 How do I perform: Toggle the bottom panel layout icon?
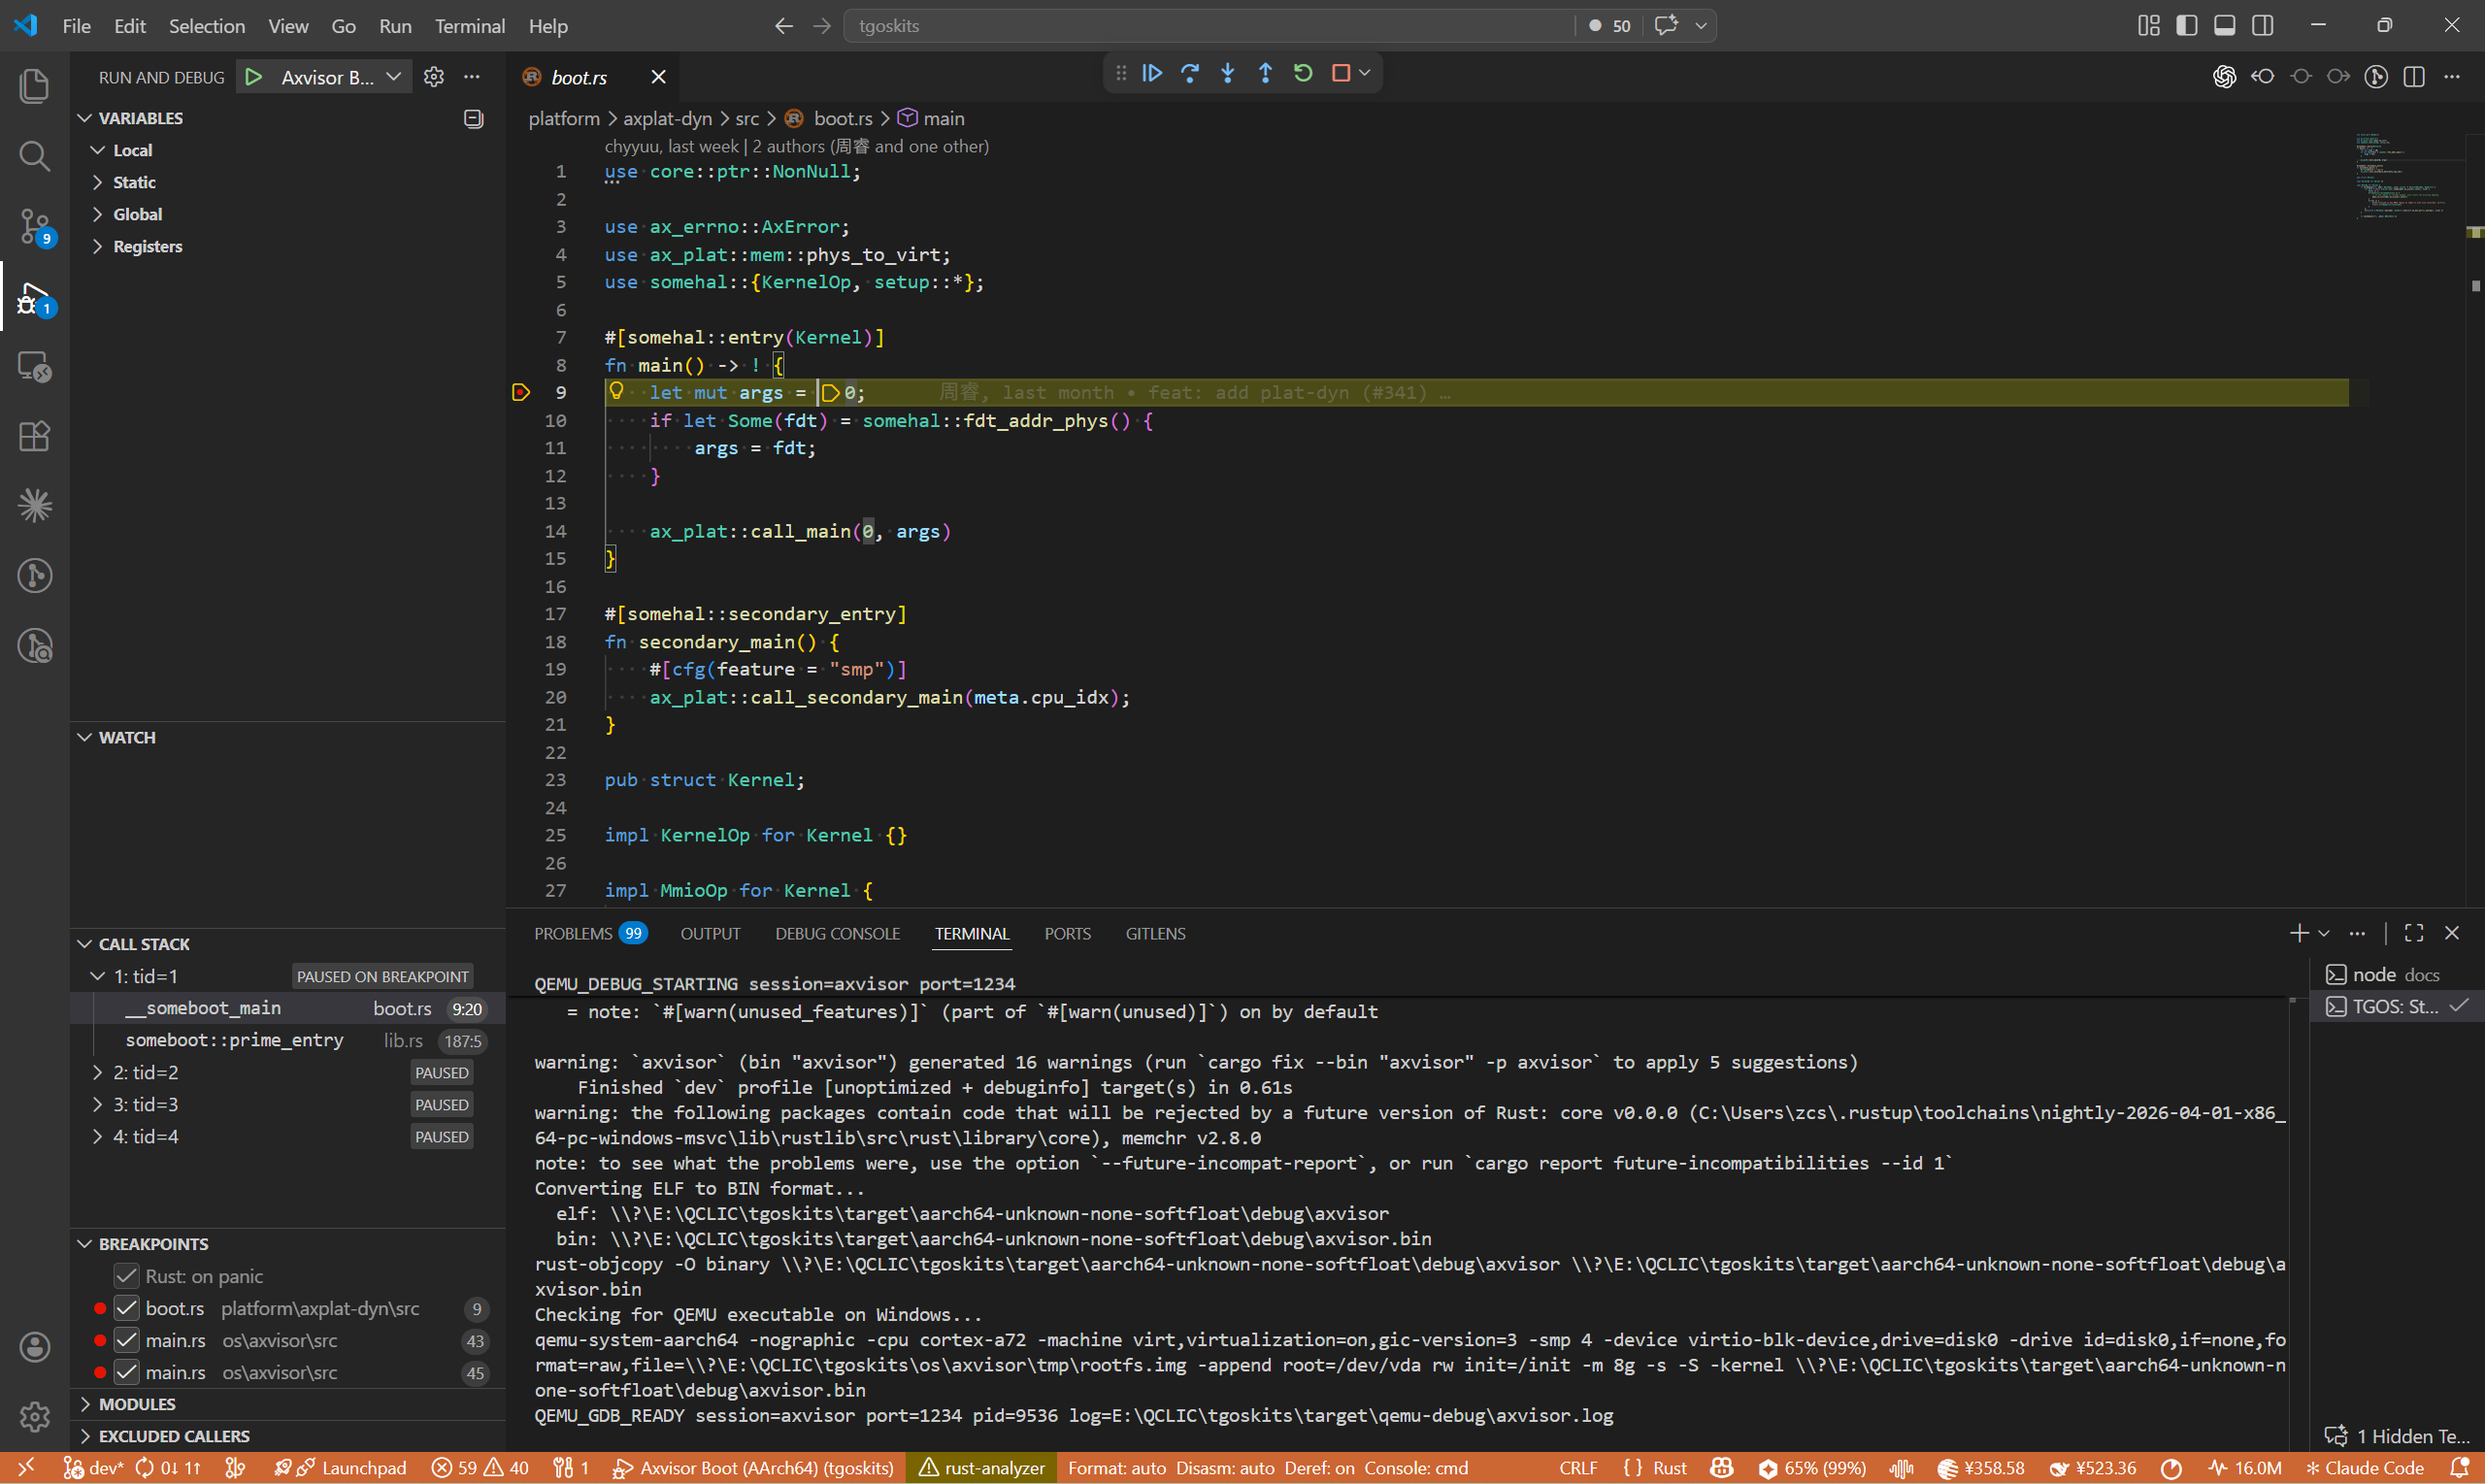pos(2225,26)
